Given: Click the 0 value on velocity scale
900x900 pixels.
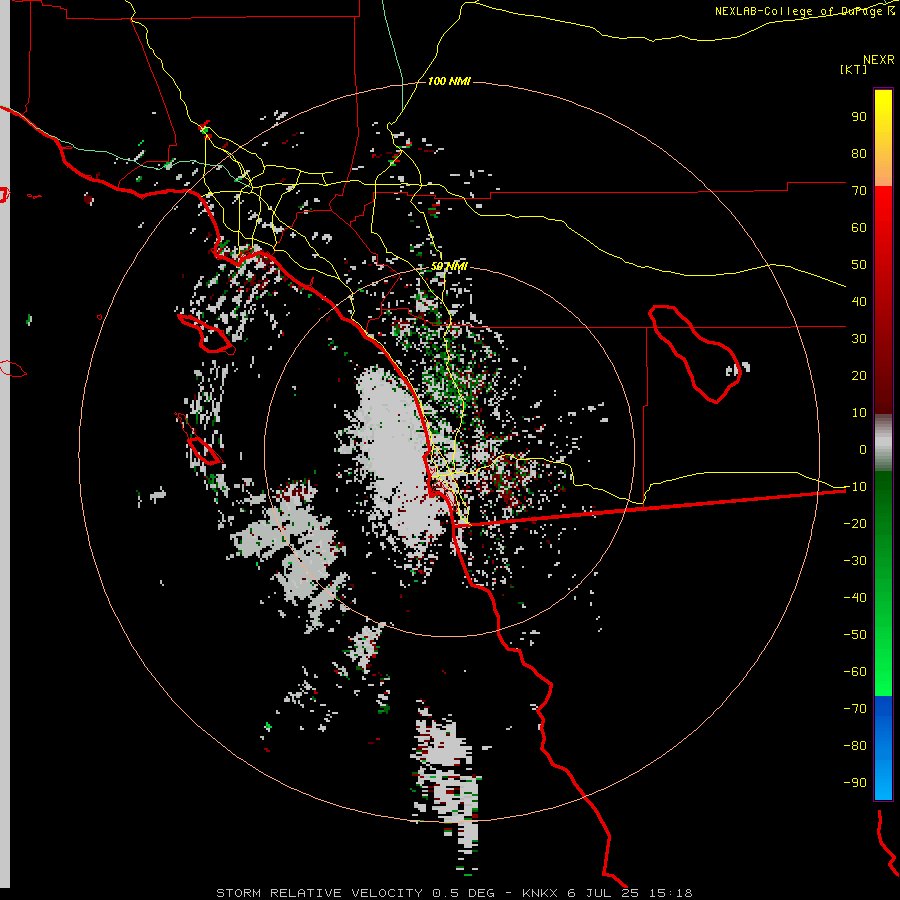Looking at the screenshot, I should [863, 450].
